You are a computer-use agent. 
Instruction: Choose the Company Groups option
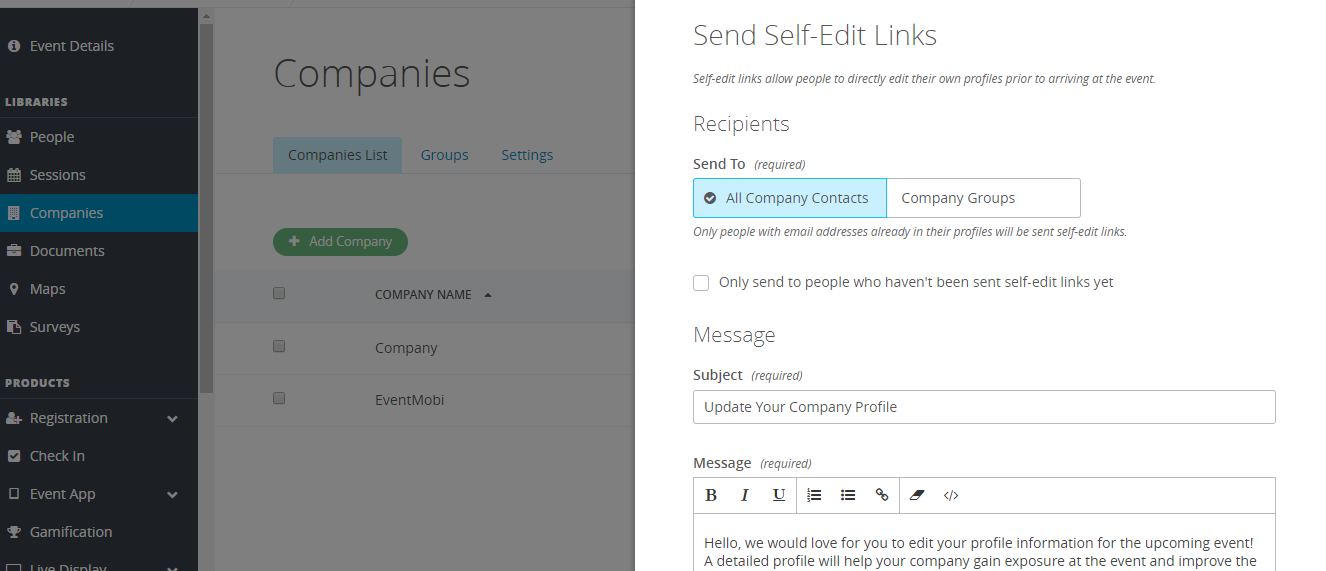[x=983, y=198]
